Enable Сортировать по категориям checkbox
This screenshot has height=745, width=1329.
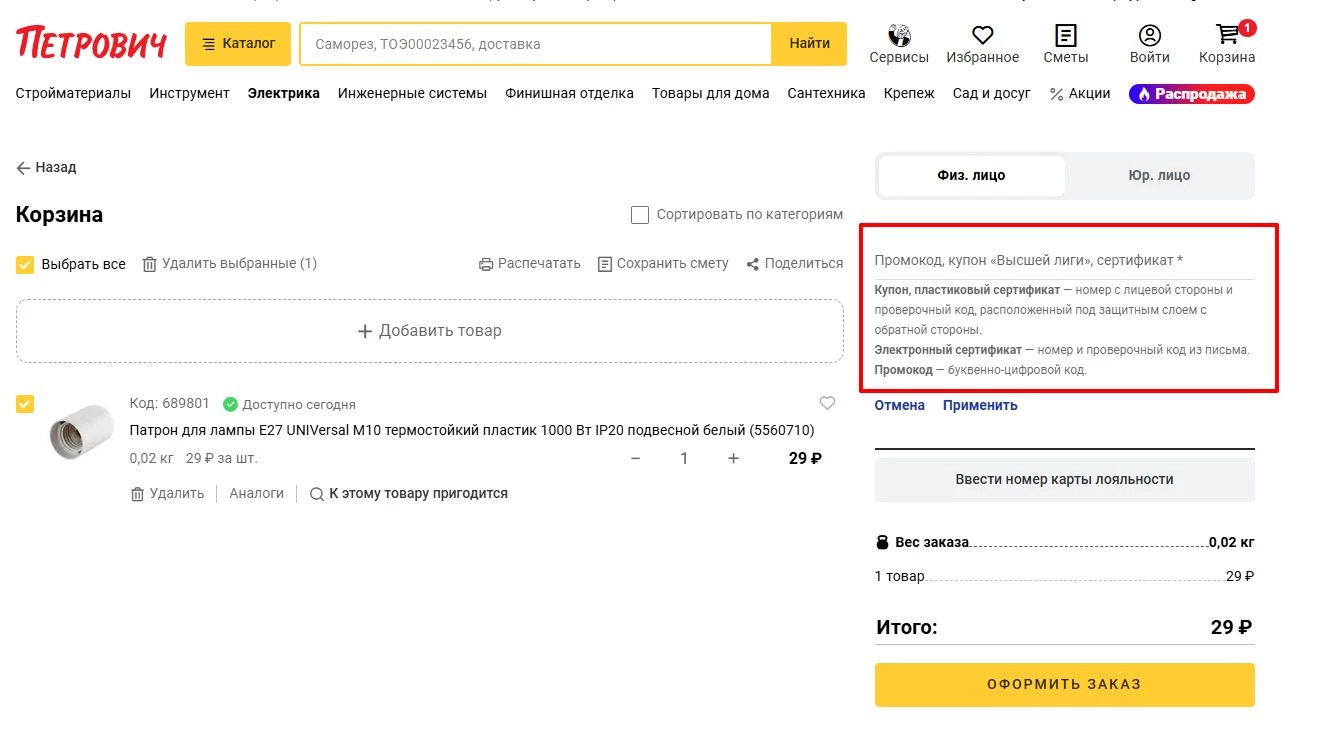pos(640,215)
